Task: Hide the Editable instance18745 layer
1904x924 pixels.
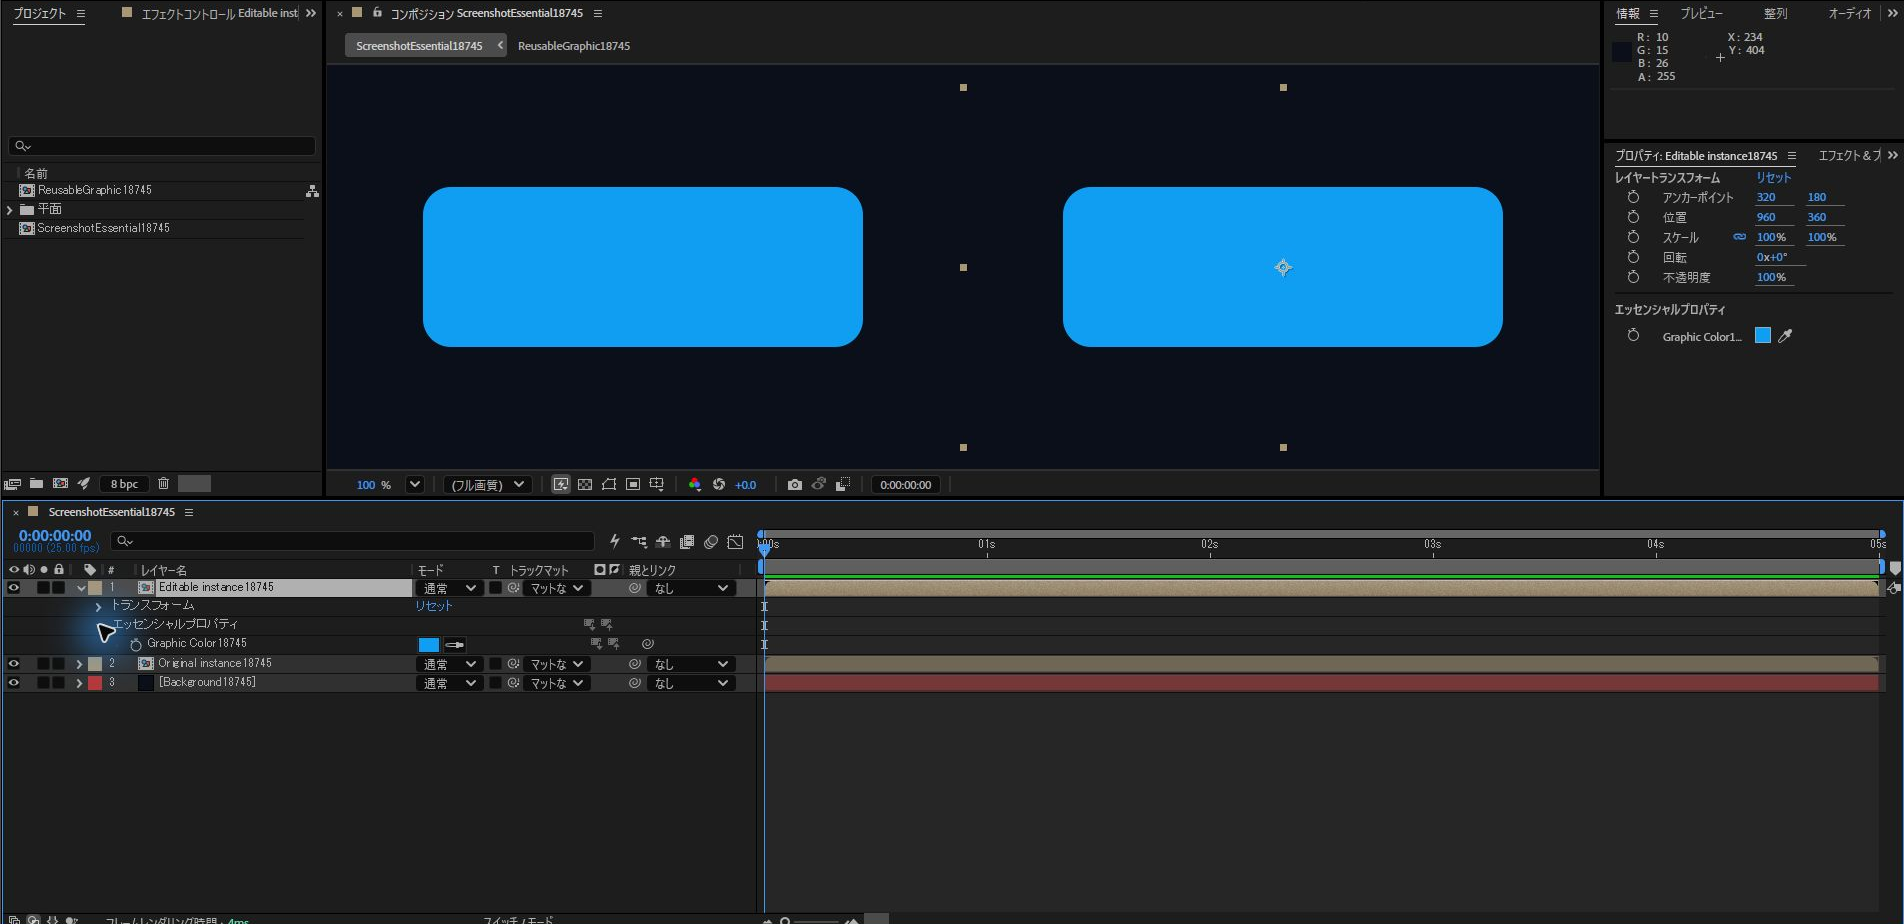Action: pos(14,588)
